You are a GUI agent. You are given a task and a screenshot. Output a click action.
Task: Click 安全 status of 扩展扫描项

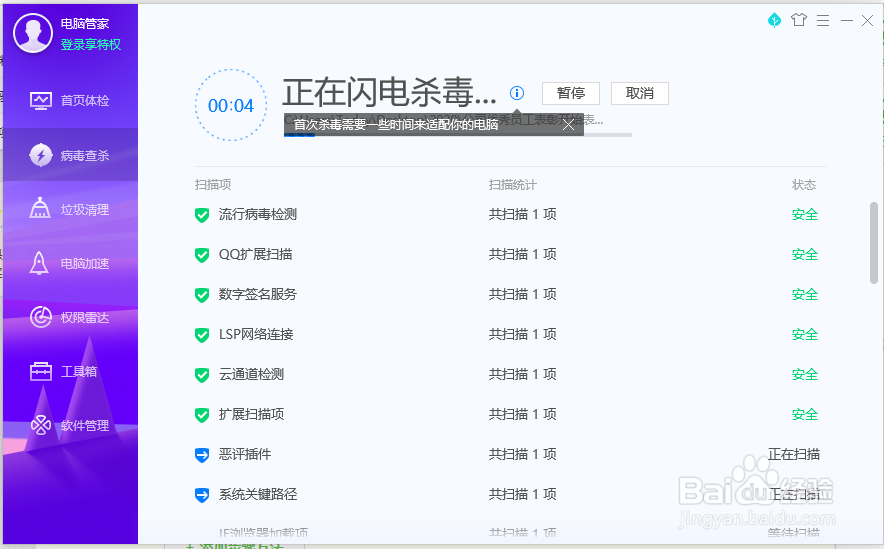[805, 414]
